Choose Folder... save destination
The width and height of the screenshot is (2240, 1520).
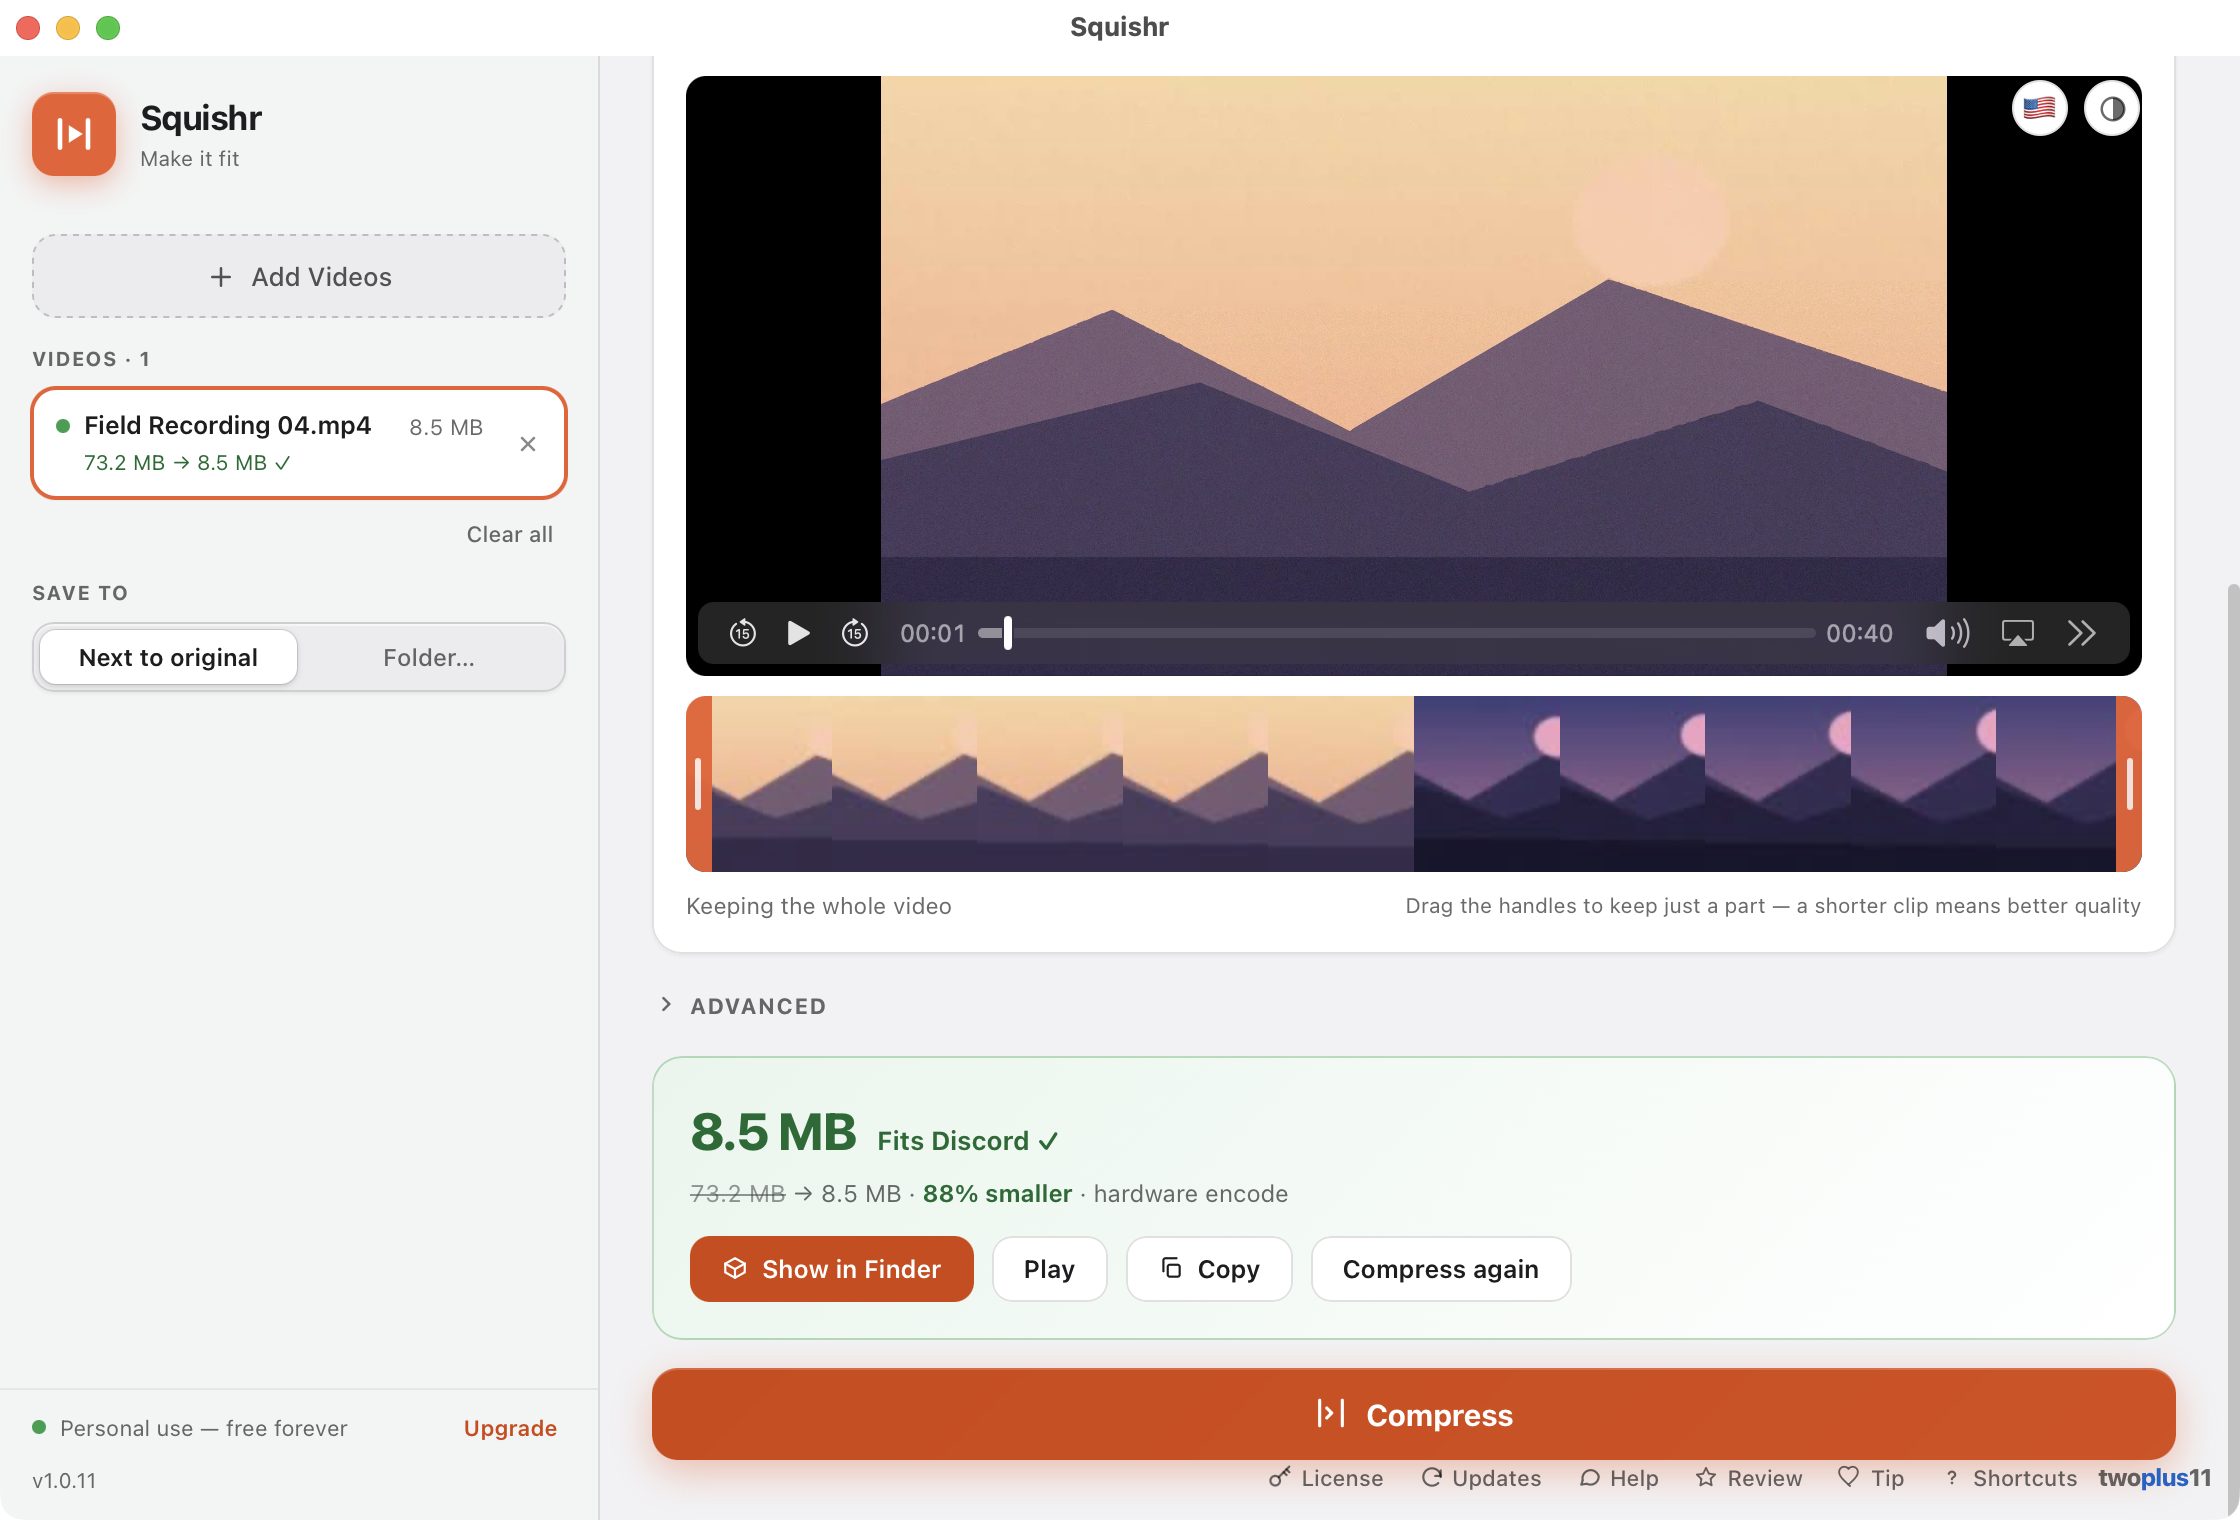[x=429, y=657]
